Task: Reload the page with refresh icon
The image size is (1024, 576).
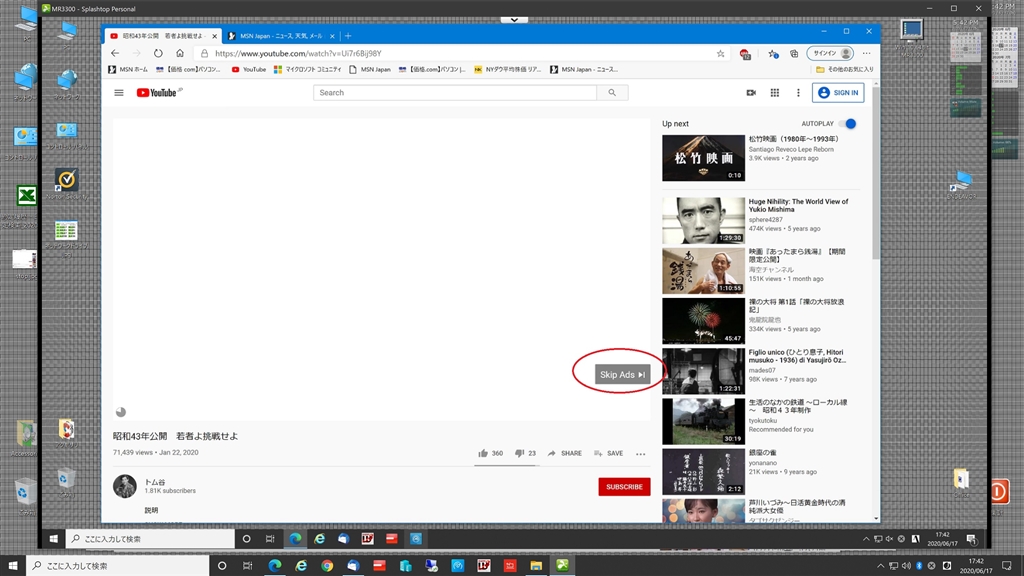Action: pos(158,54)
